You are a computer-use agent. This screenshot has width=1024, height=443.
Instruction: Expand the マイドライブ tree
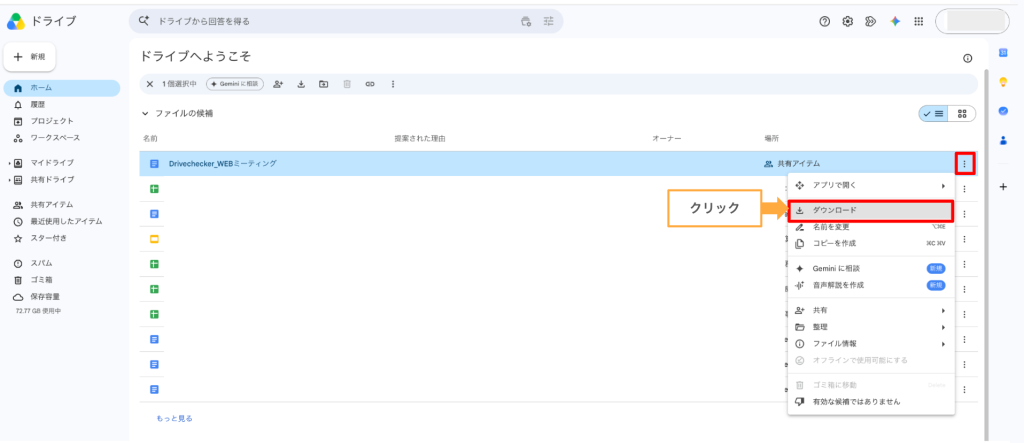(9, 163)
